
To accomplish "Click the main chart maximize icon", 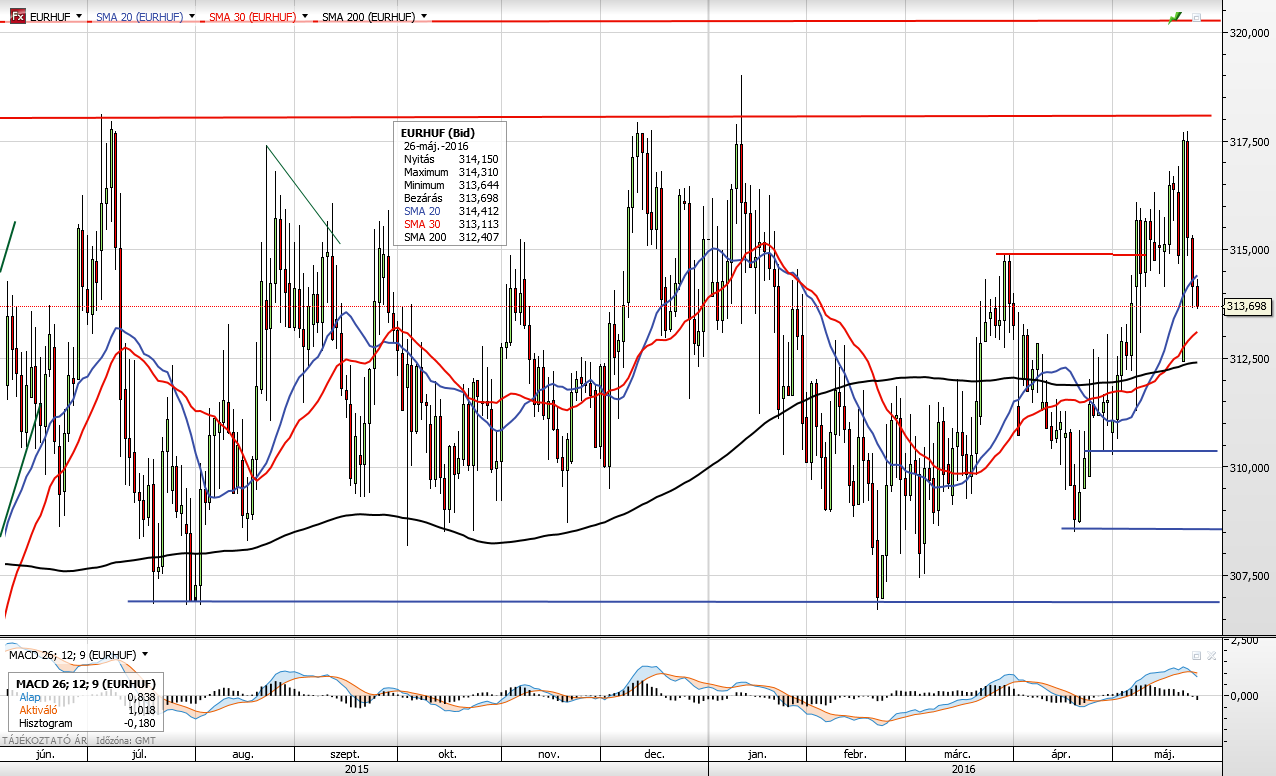I will pyautogui.click(x=1196, y=17).
